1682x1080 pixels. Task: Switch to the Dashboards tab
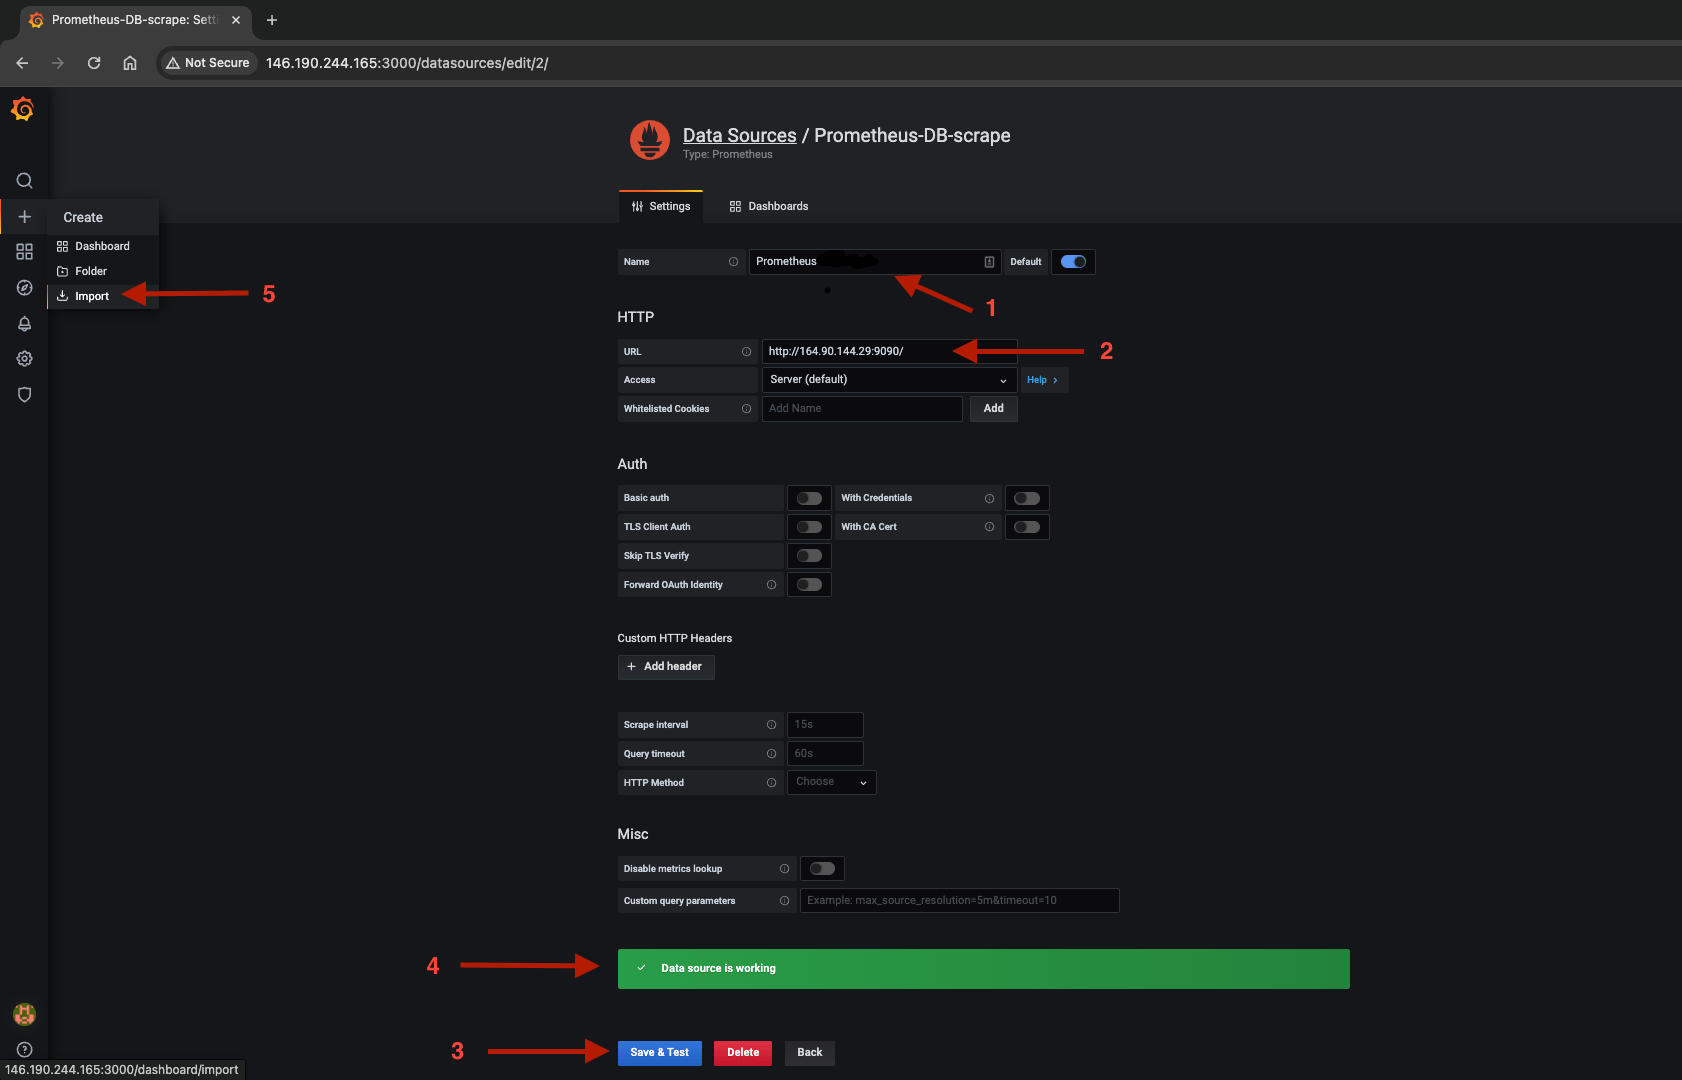769,206
